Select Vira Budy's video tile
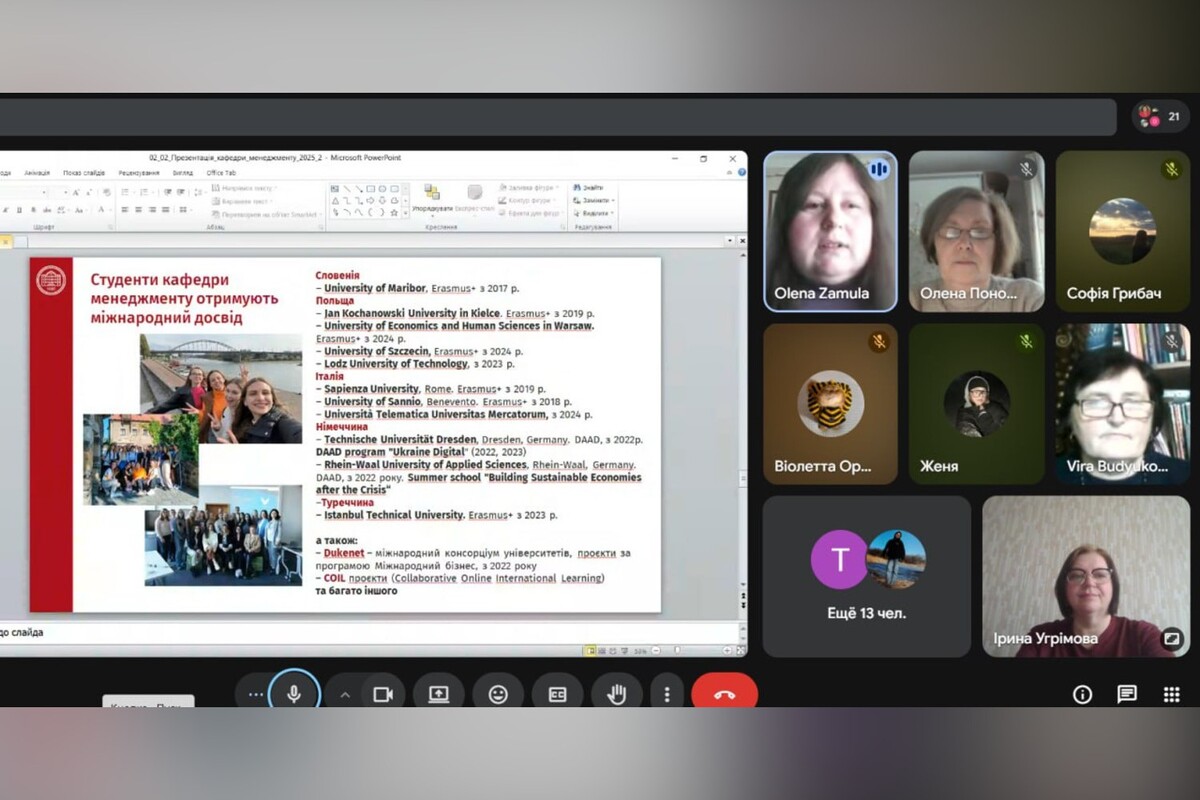Screen dimensions: 1200x800 pyautogui.click(x=1123, y=404)
